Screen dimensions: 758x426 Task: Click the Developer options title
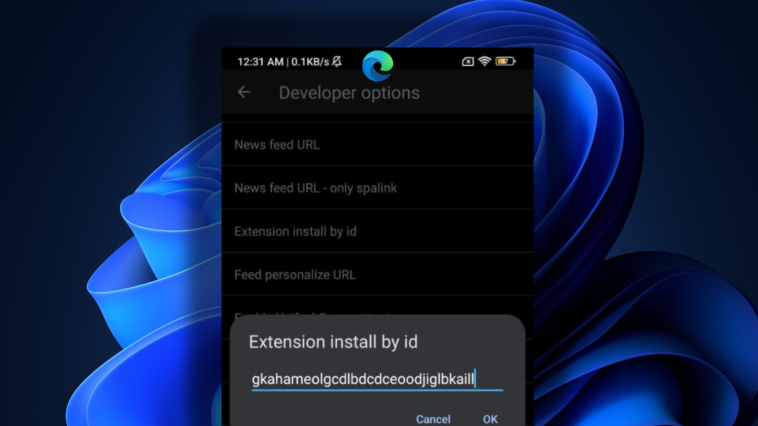(x=349, y=93)
